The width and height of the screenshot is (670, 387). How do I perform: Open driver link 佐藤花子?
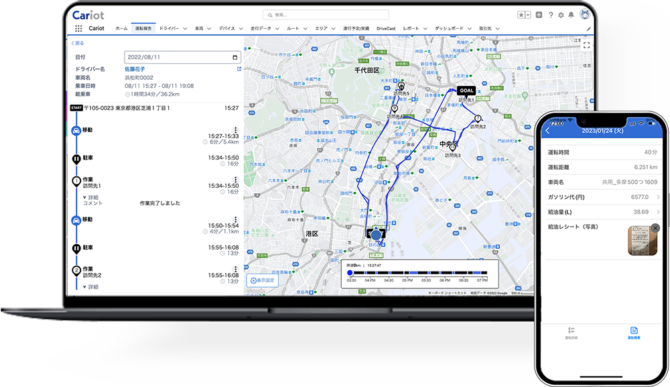coord(135,69)
